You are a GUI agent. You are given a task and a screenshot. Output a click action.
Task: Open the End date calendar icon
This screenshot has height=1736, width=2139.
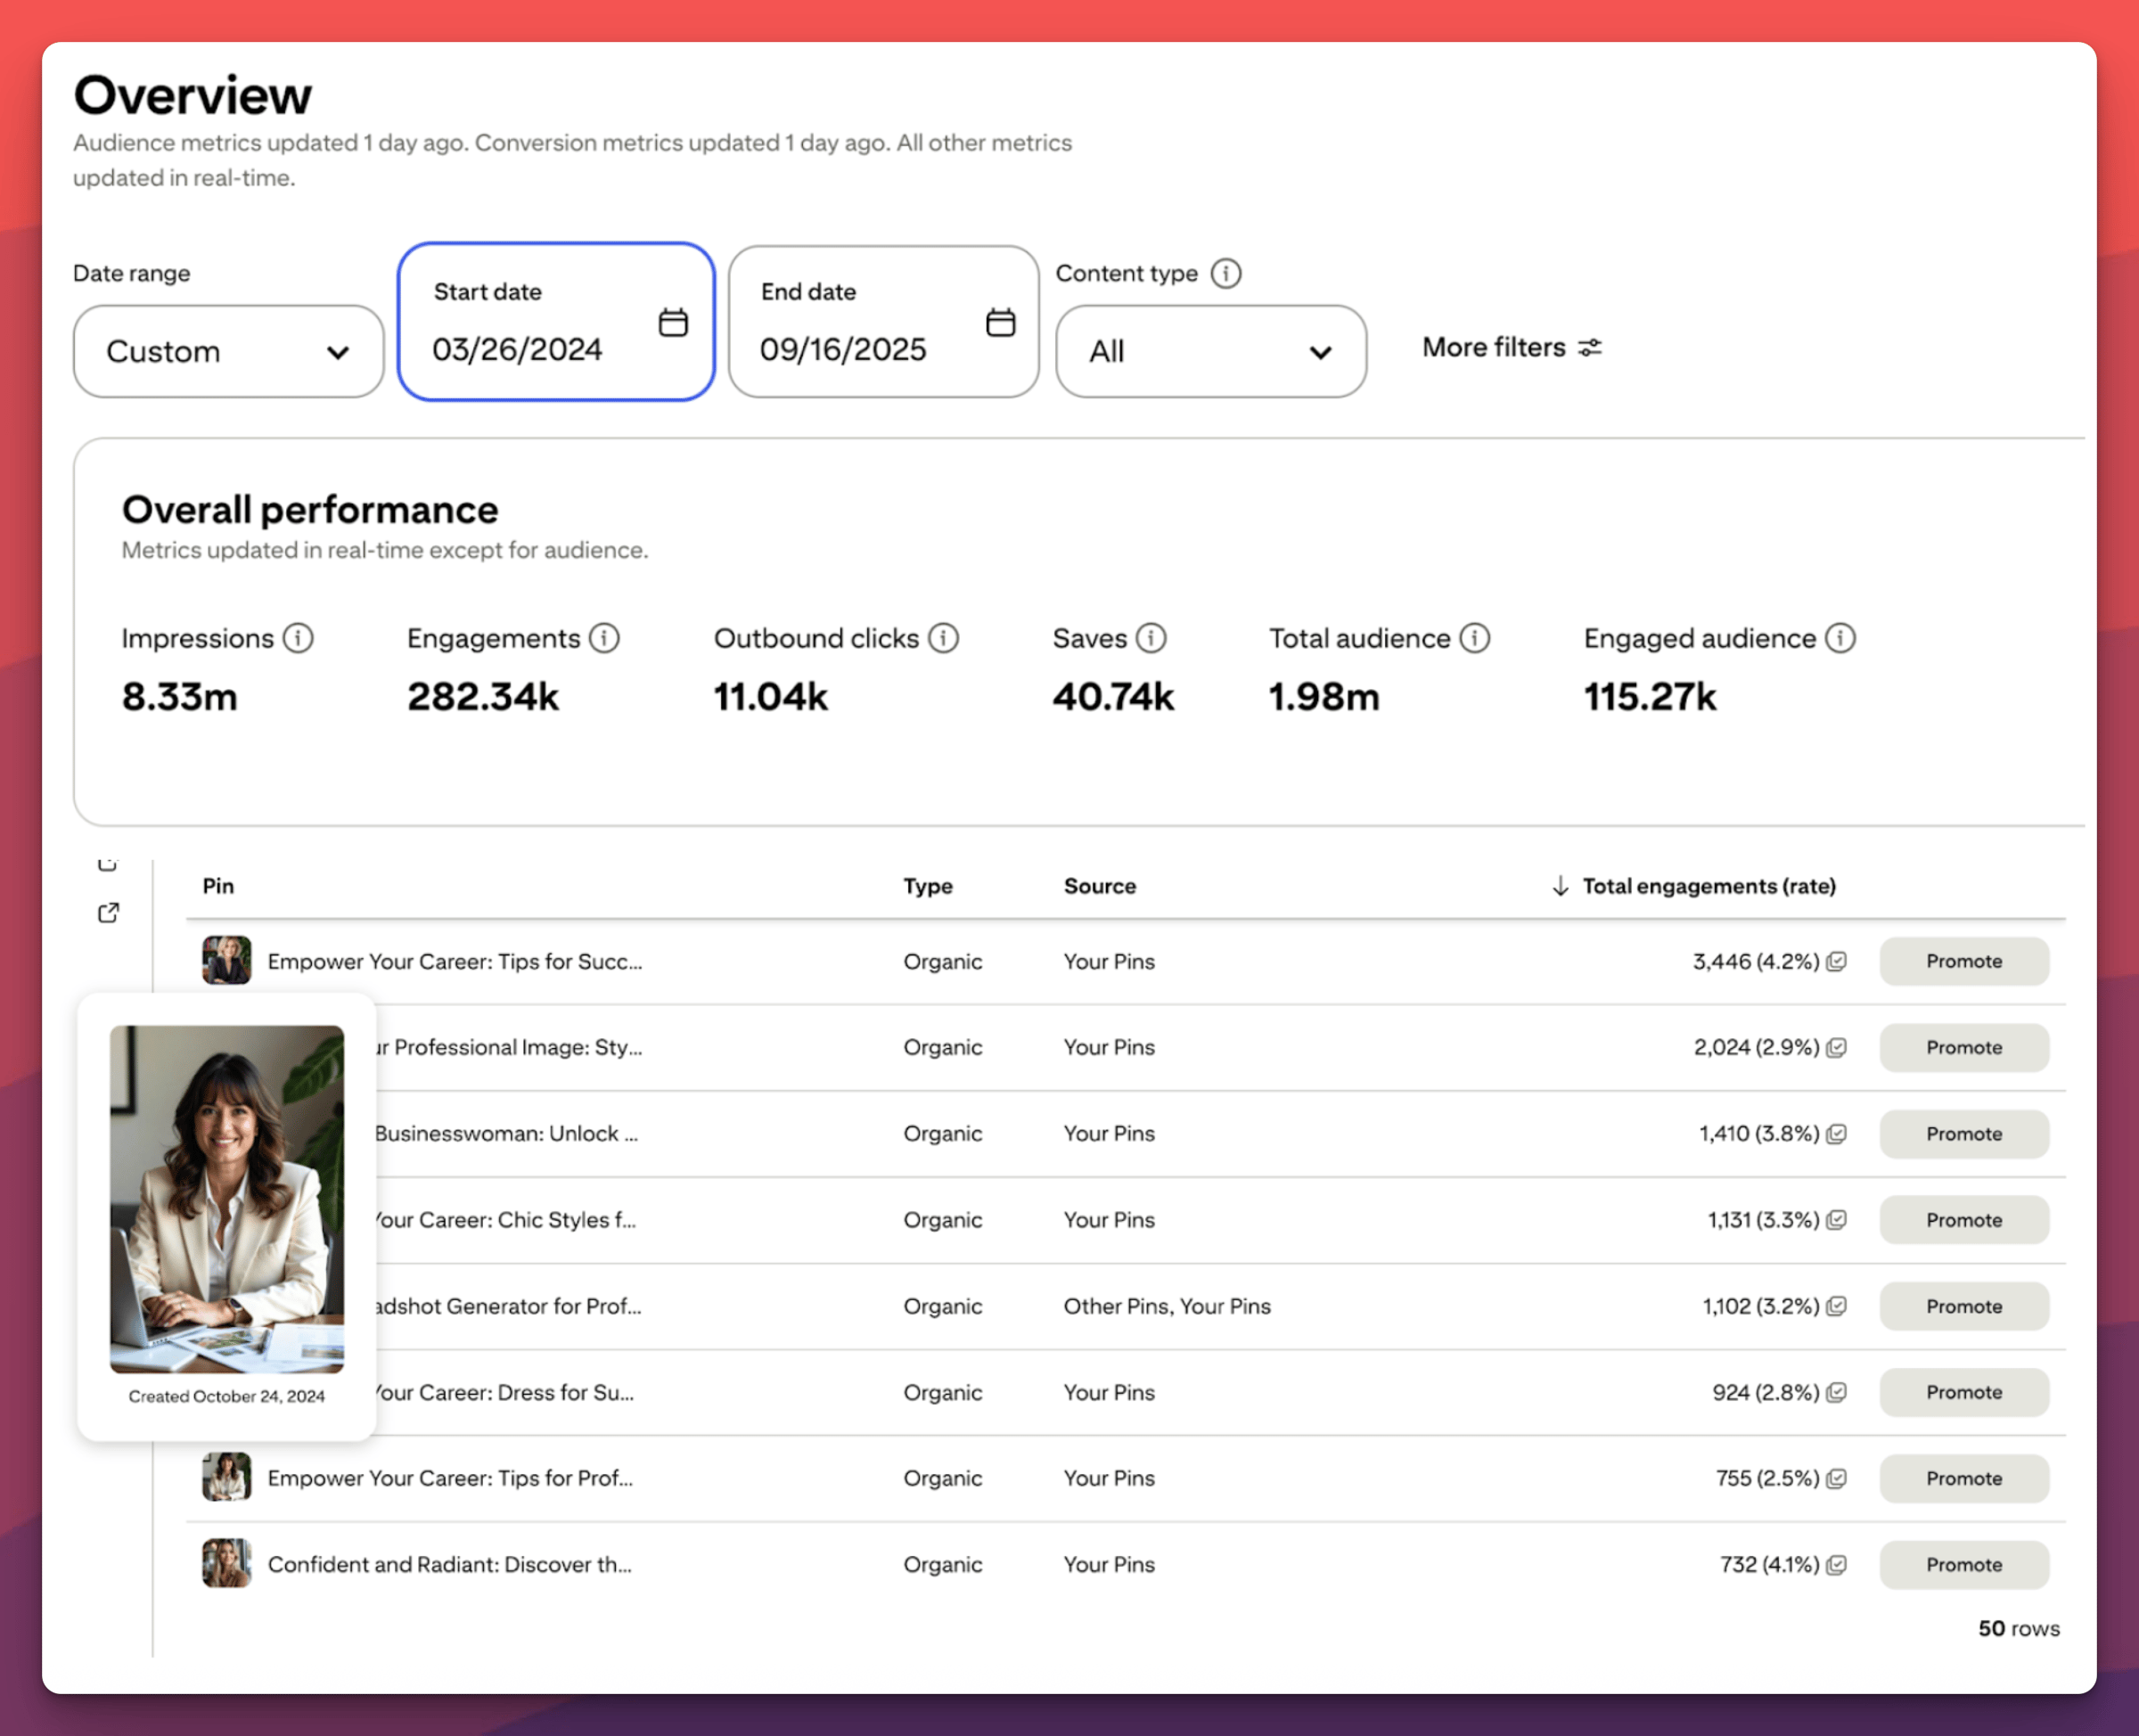click(1000, 323)
